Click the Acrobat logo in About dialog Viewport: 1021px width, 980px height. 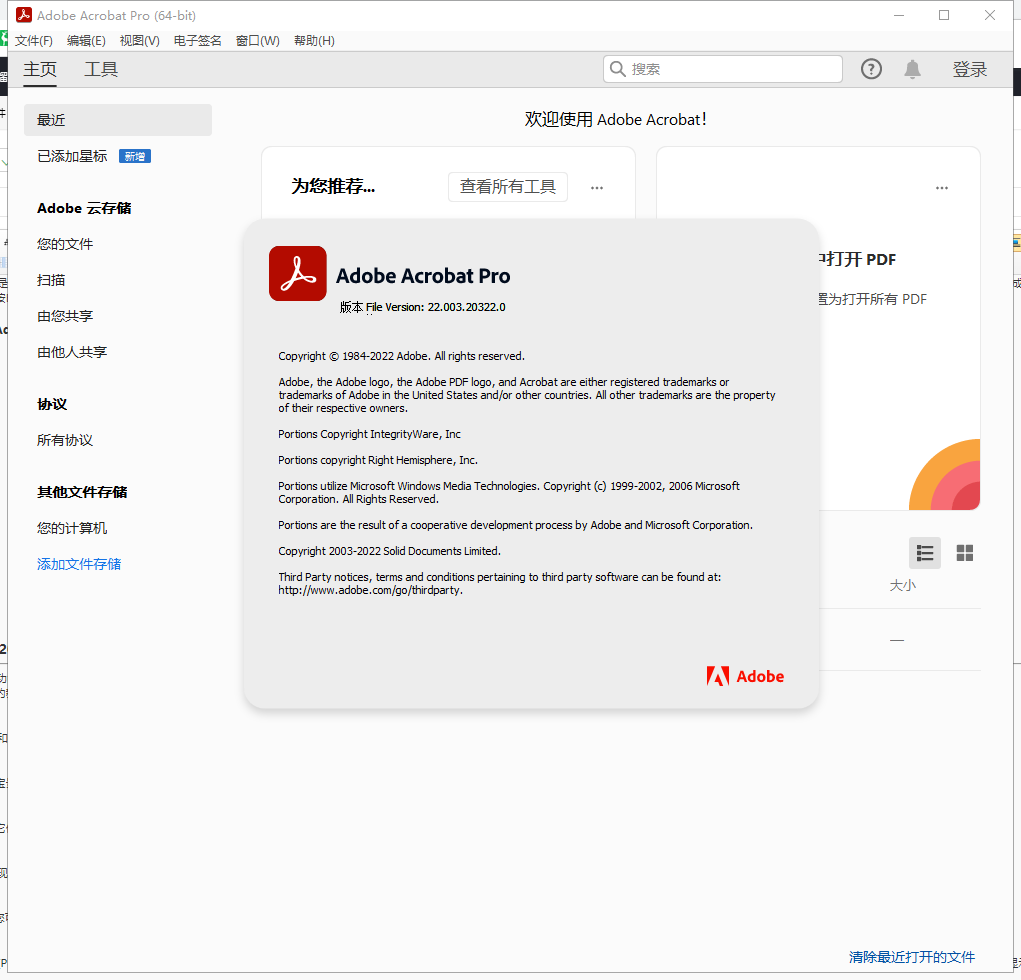pyautogui.click(x=298, y=273)
